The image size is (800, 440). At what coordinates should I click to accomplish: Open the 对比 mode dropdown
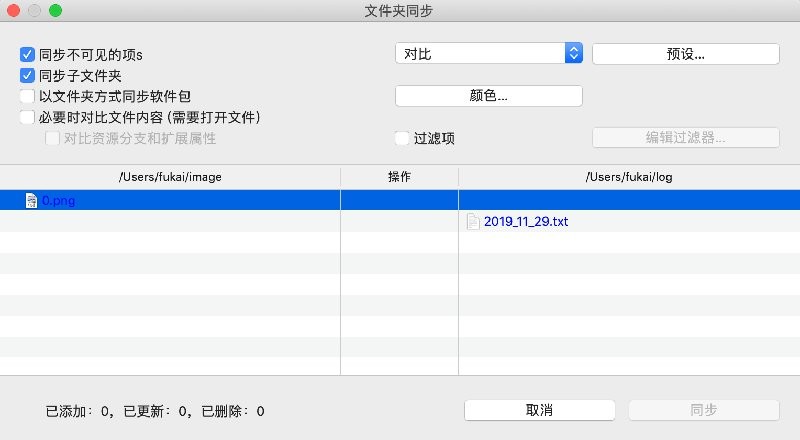coord(489,53)
